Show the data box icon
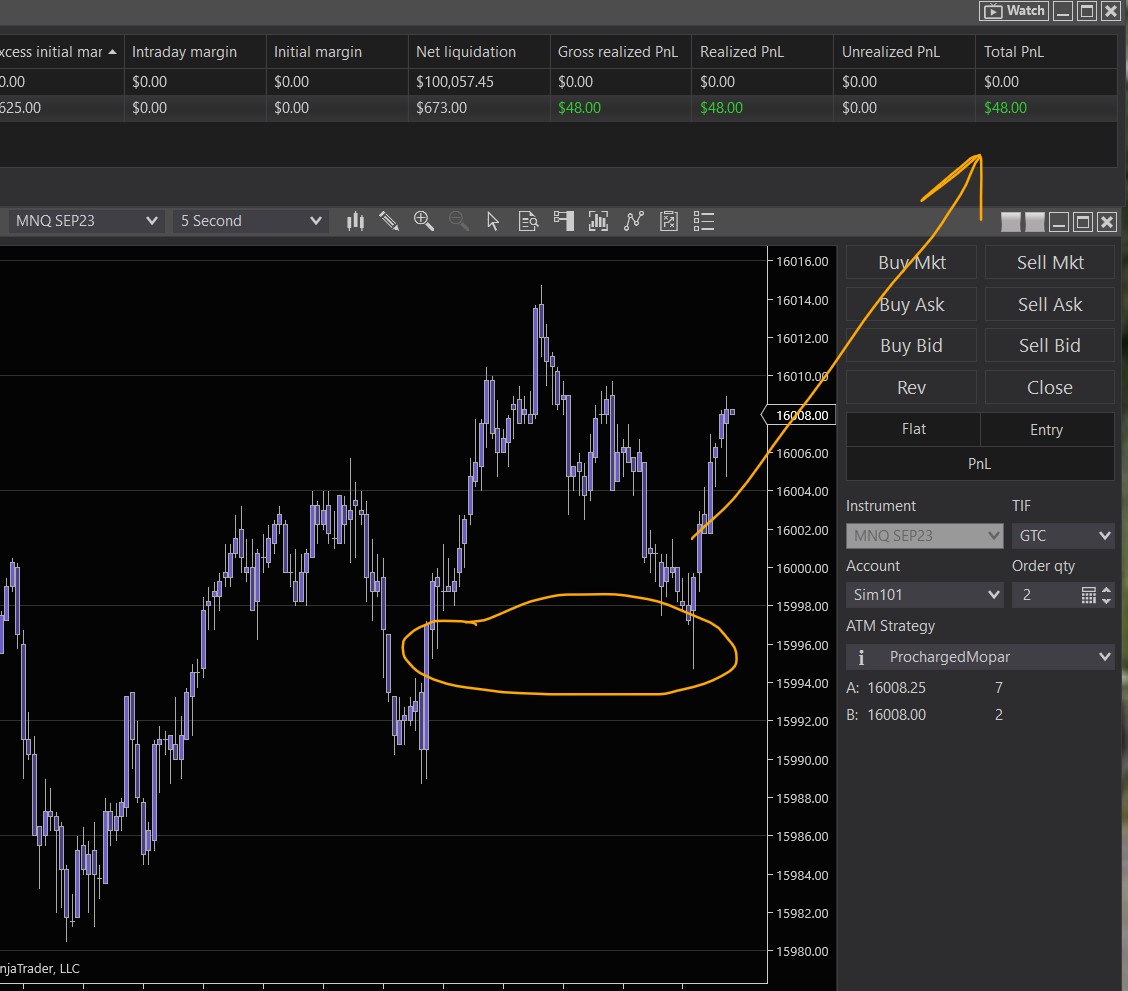Viewport: 1128px width, 991px height. coord(528,221)
